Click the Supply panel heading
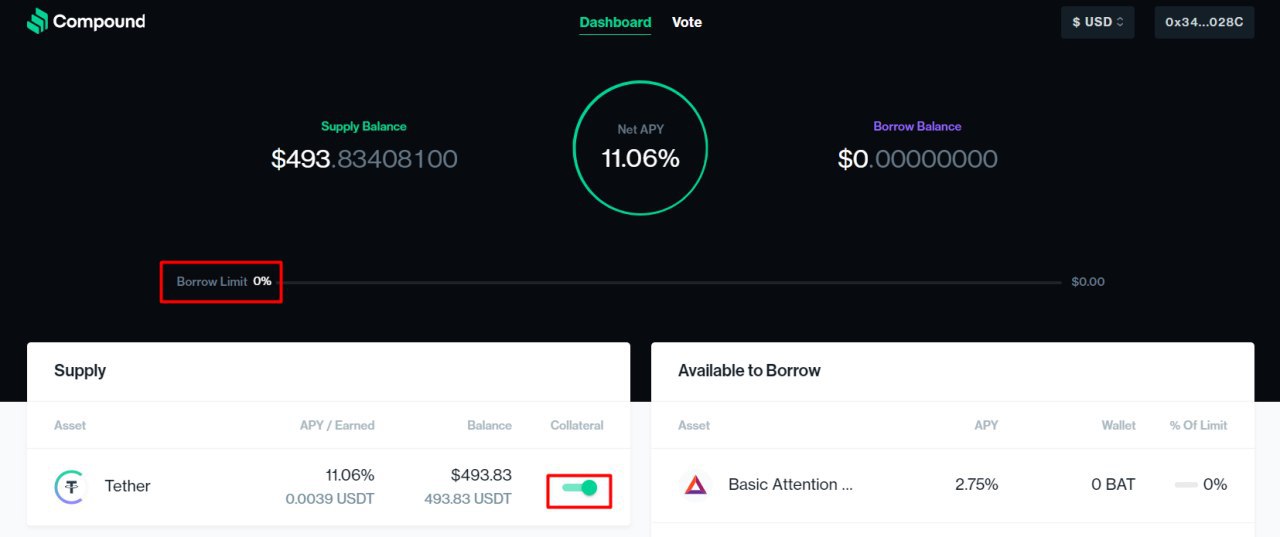The width and height of the screenshot is (1280, 537). coord(80,371)
